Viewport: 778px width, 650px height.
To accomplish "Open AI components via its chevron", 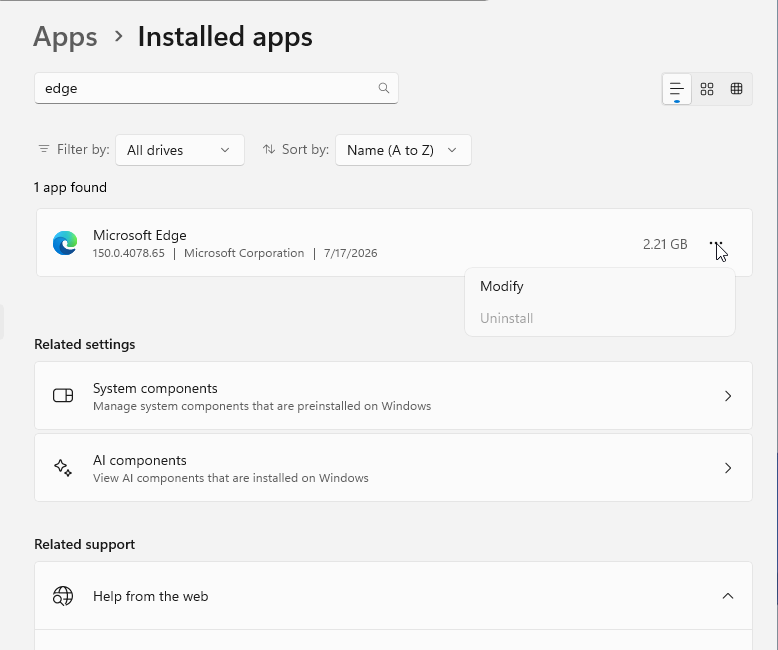I will [x=728, y=468].
